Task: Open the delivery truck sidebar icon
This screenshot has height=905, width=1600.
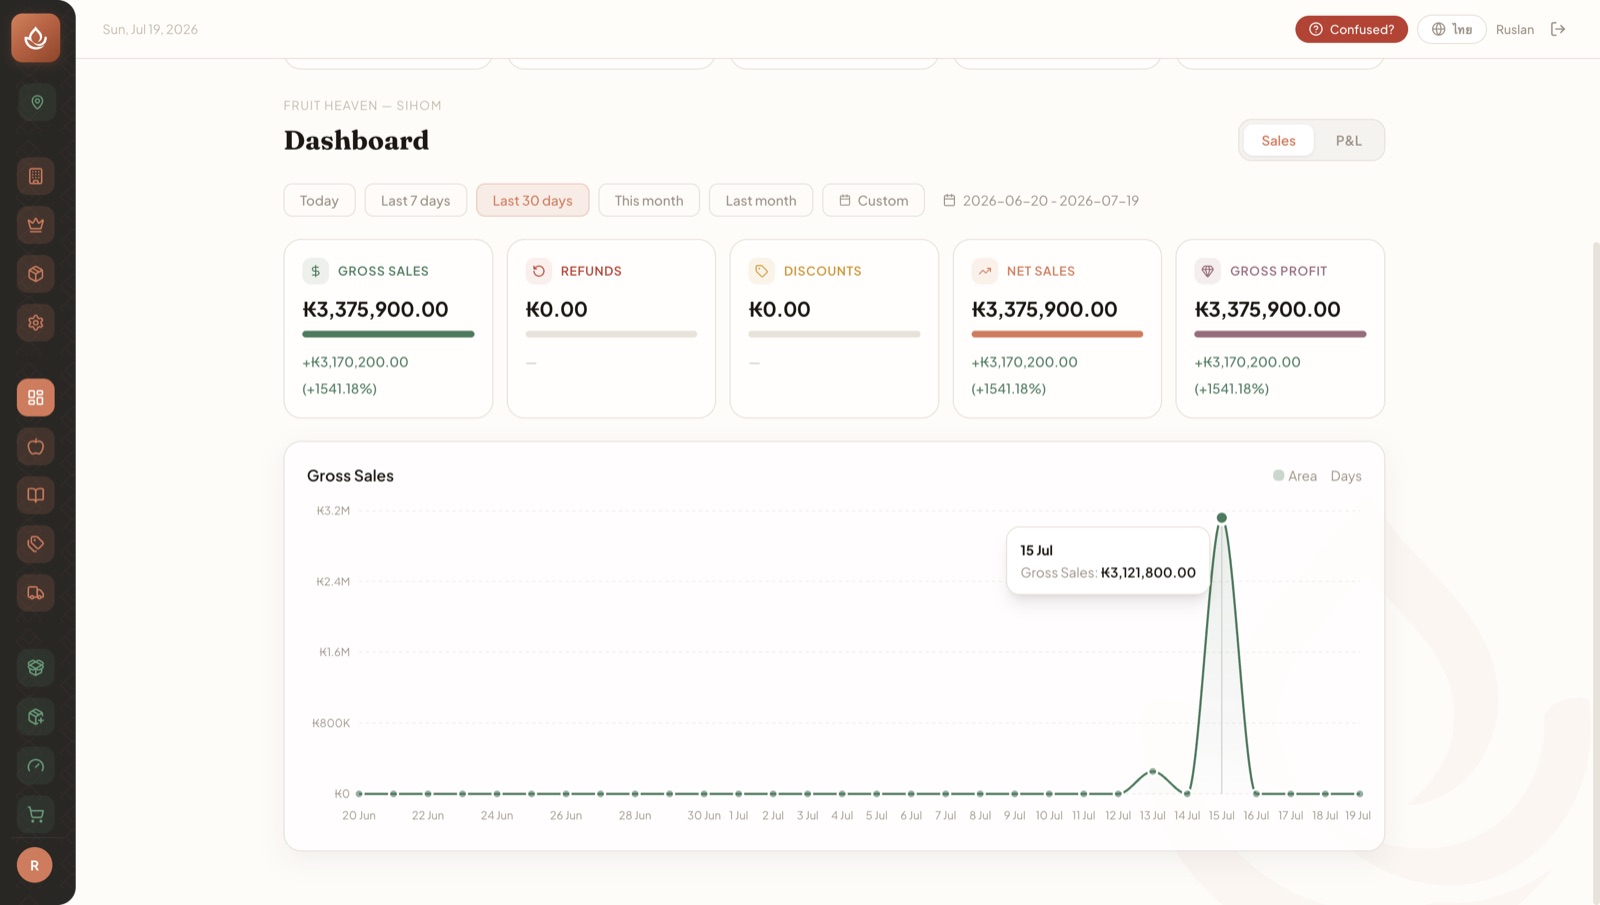Action: point(36,593)
